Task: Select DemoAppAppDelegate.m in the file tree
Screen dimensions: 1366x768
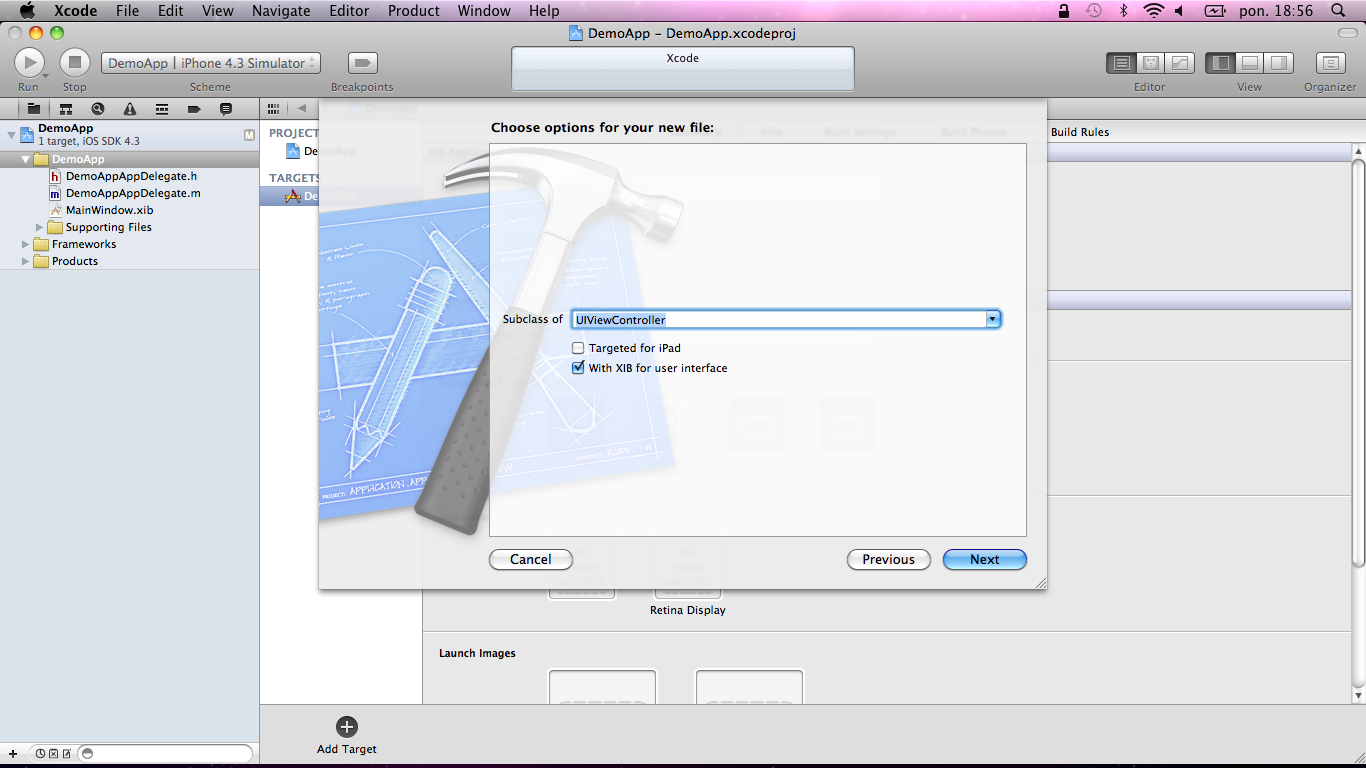Action: click(133, 193)
